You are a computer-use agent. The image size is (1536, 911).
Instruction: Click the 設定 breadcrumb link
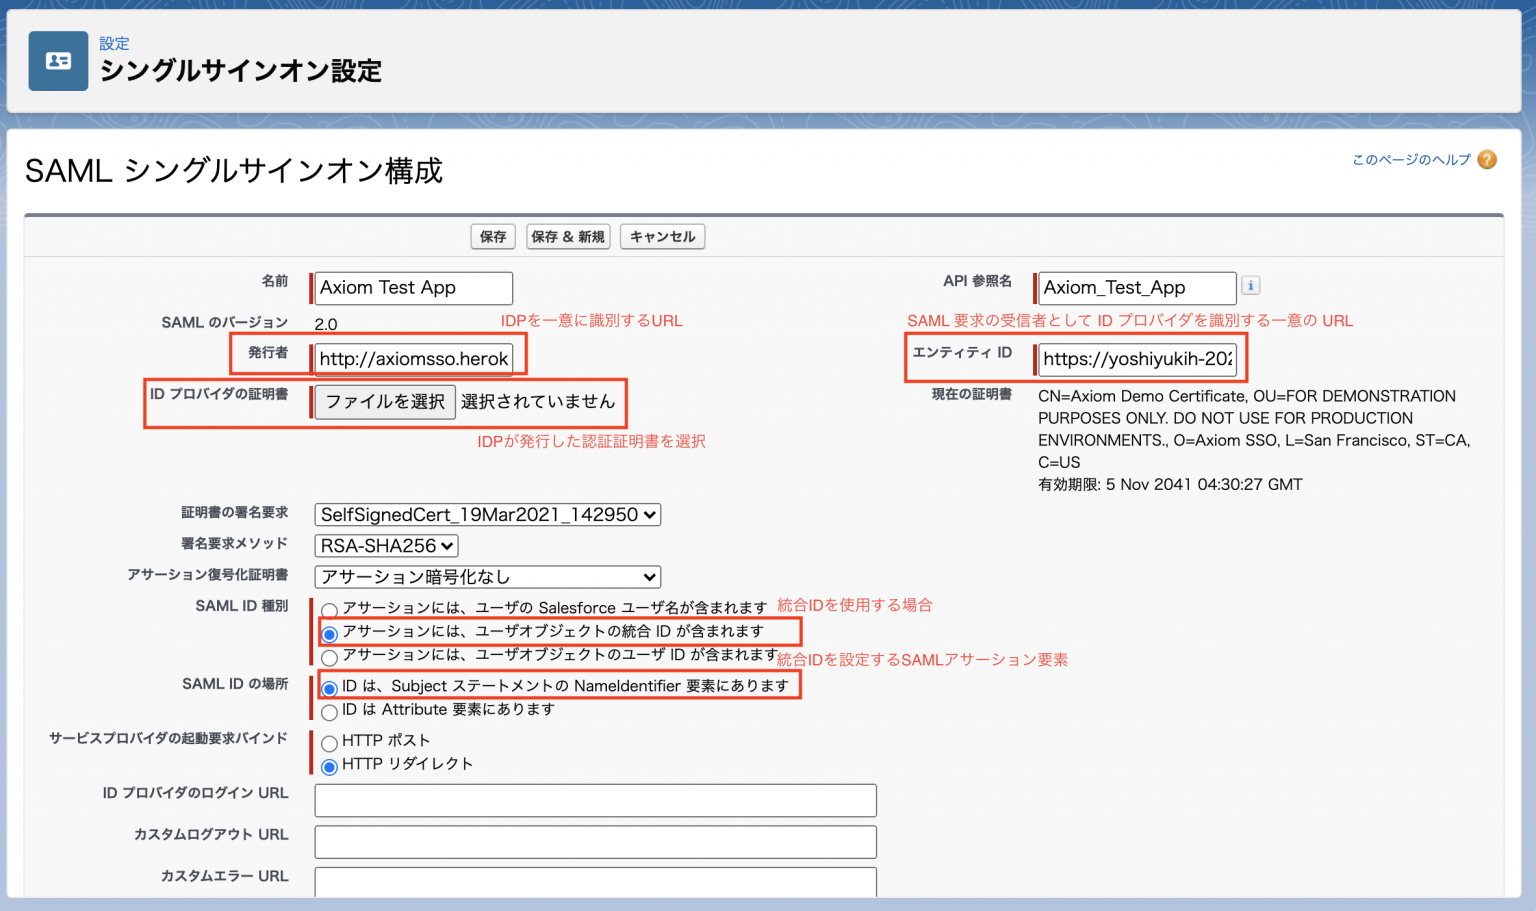coord(114,43)
